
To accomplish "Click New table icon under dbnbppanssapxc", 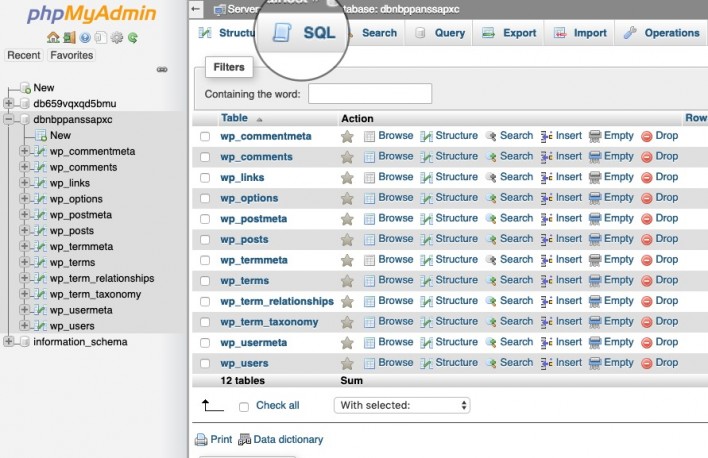I will tap(41, 135).
